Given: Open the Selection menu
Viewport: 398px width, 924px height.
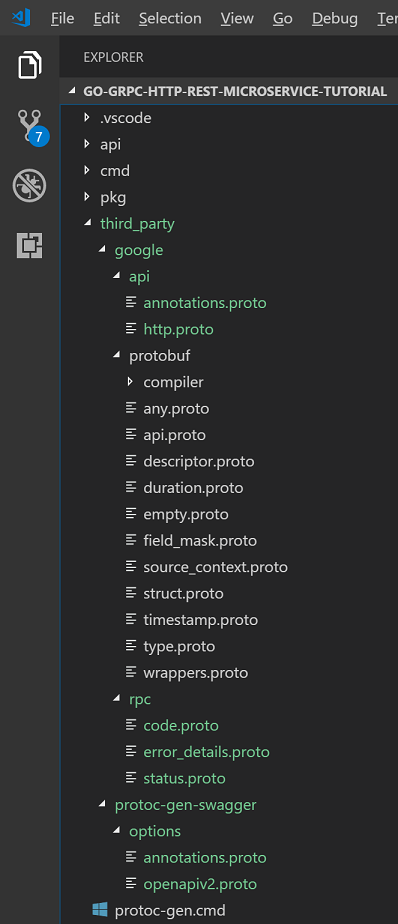Looking at the screenshot, I should (x=170, y=18).
